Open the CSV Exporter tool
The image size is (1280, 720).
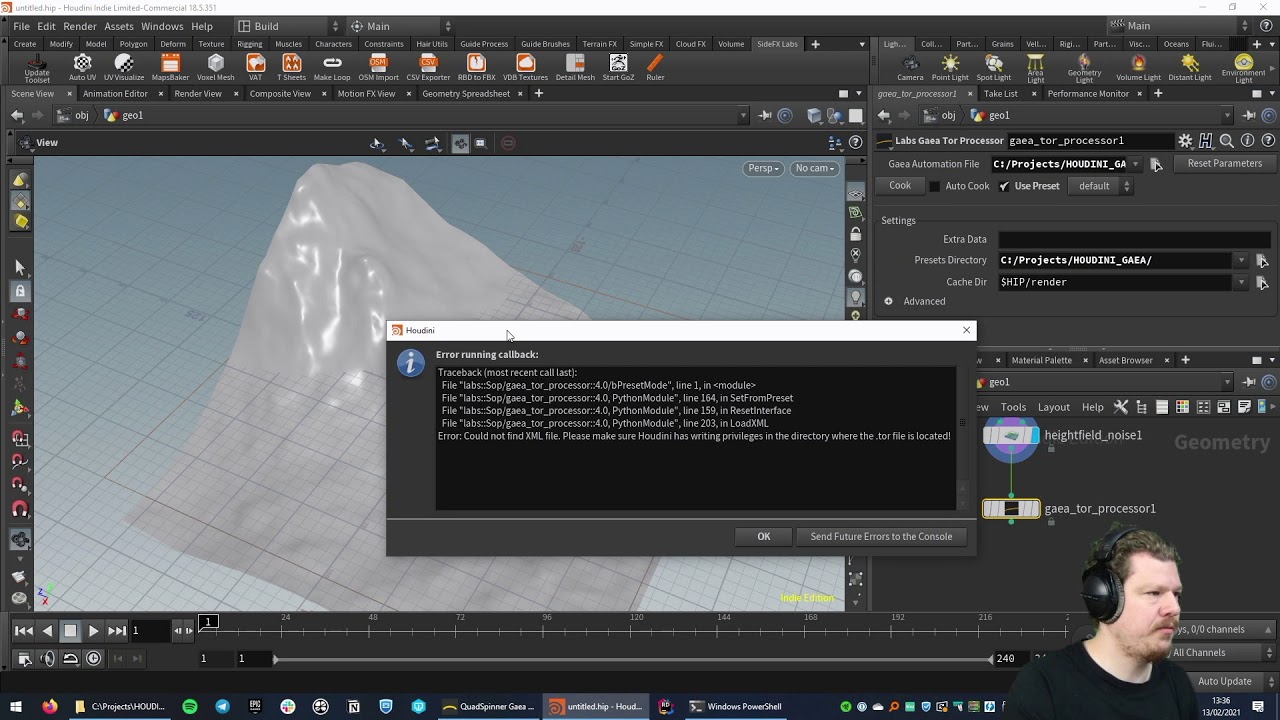pos(428,68)
